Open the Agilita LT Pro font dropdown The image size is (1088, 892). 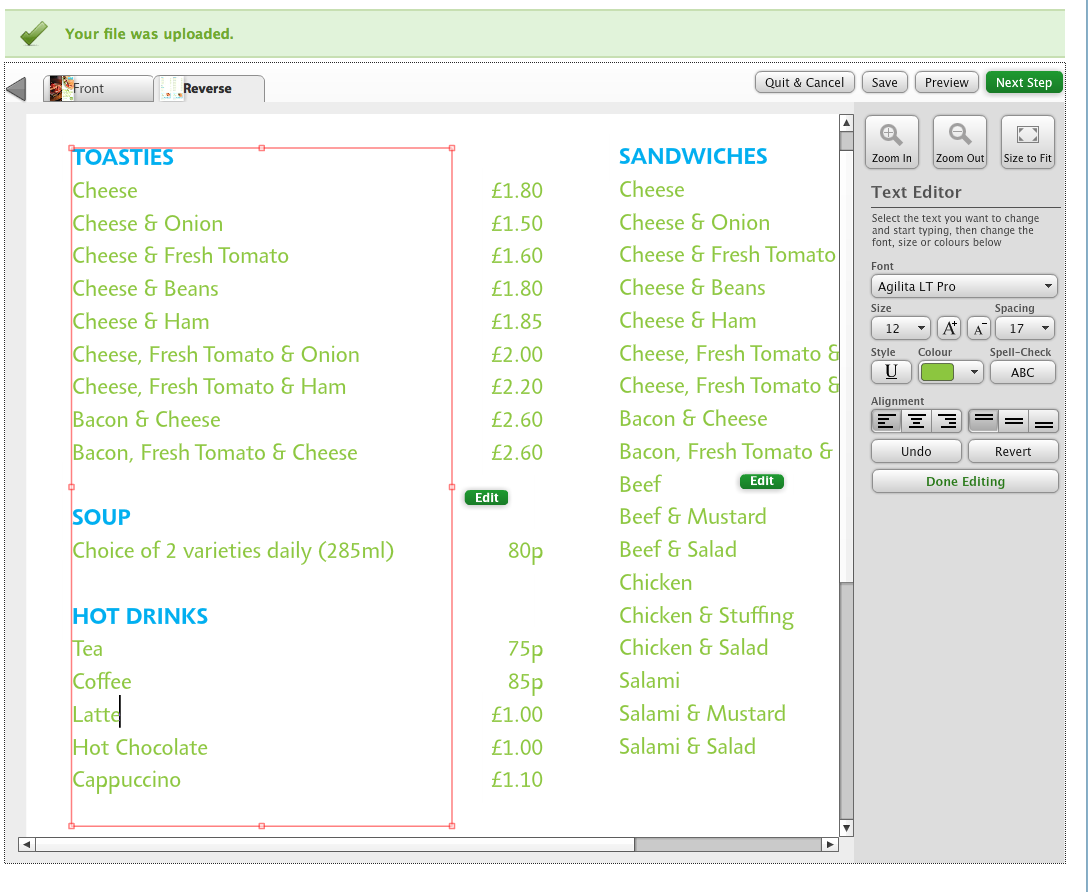[x=963, y=286]
